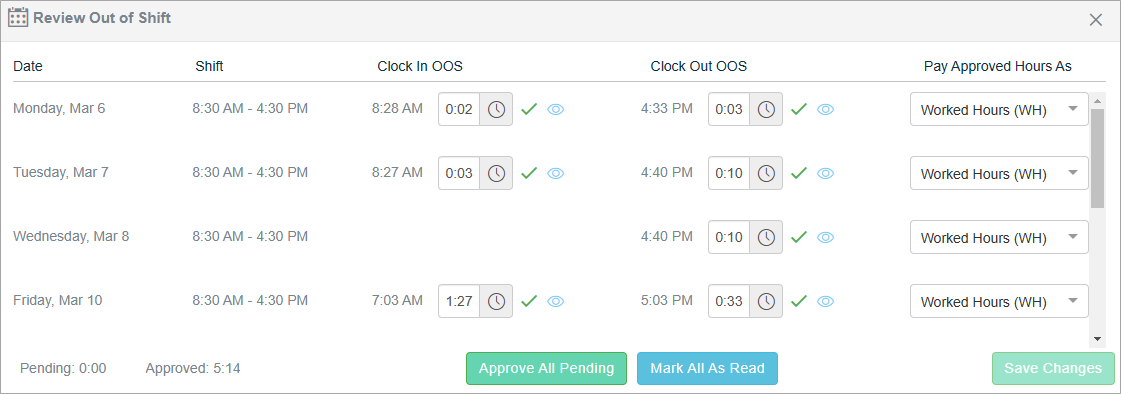Click green checkmark for Monday Clock In
The width and height of the screenshot is (1121, 394).
pos(529,109)
